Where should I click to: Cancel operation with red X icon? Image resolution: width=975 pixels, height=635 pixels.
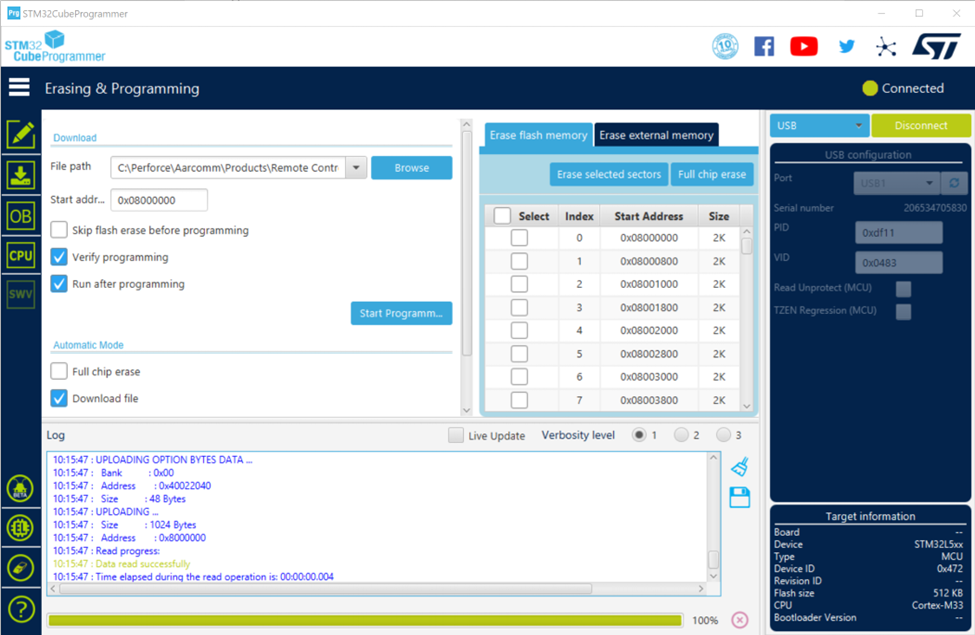click(x=740, y=619)
